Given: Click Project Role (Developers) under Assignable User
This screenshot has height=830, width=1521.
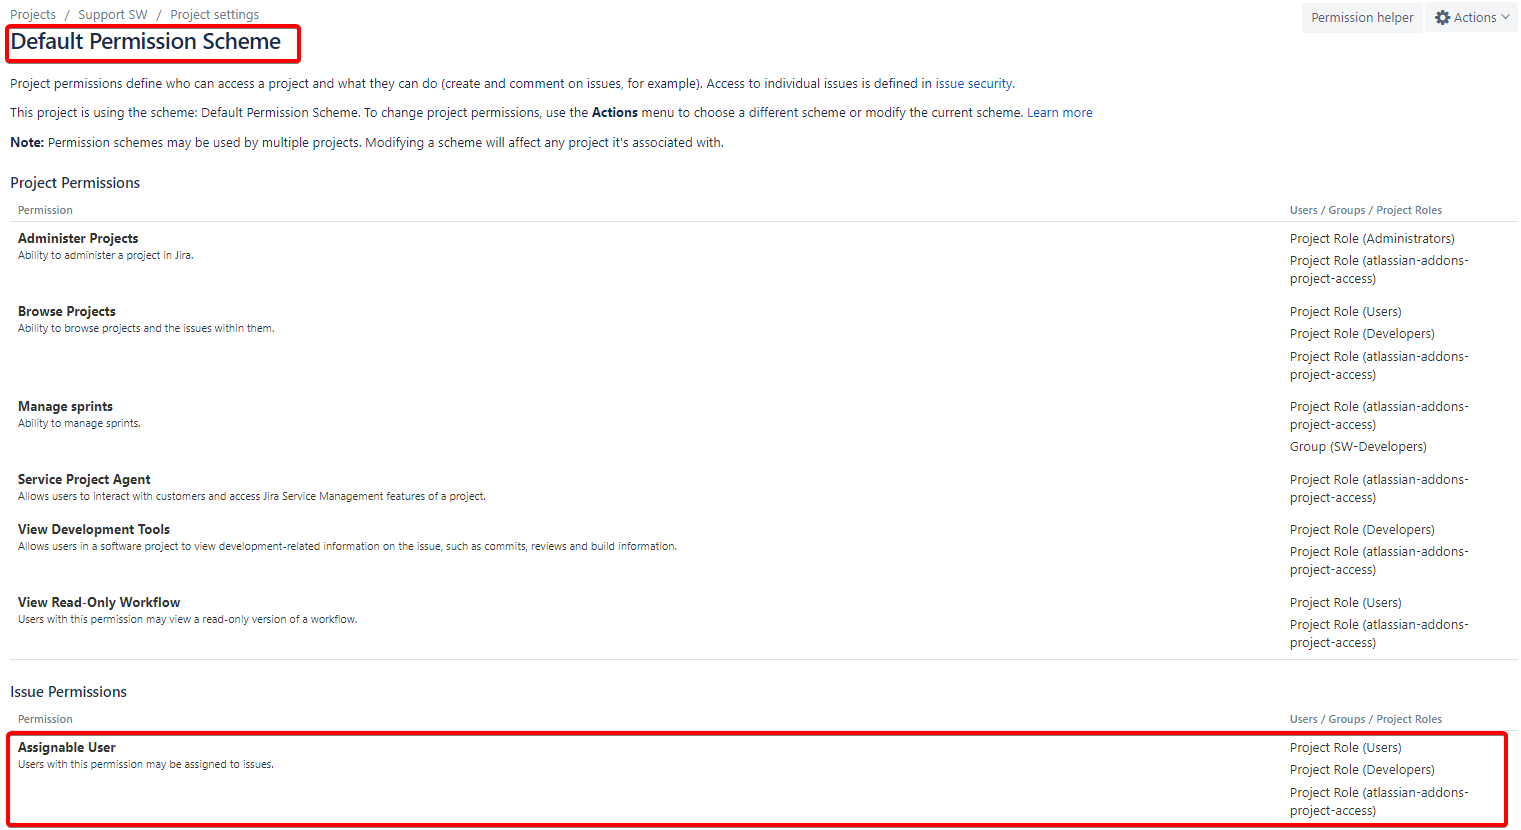Looking at the screenshot, I should coord(1362,769).
